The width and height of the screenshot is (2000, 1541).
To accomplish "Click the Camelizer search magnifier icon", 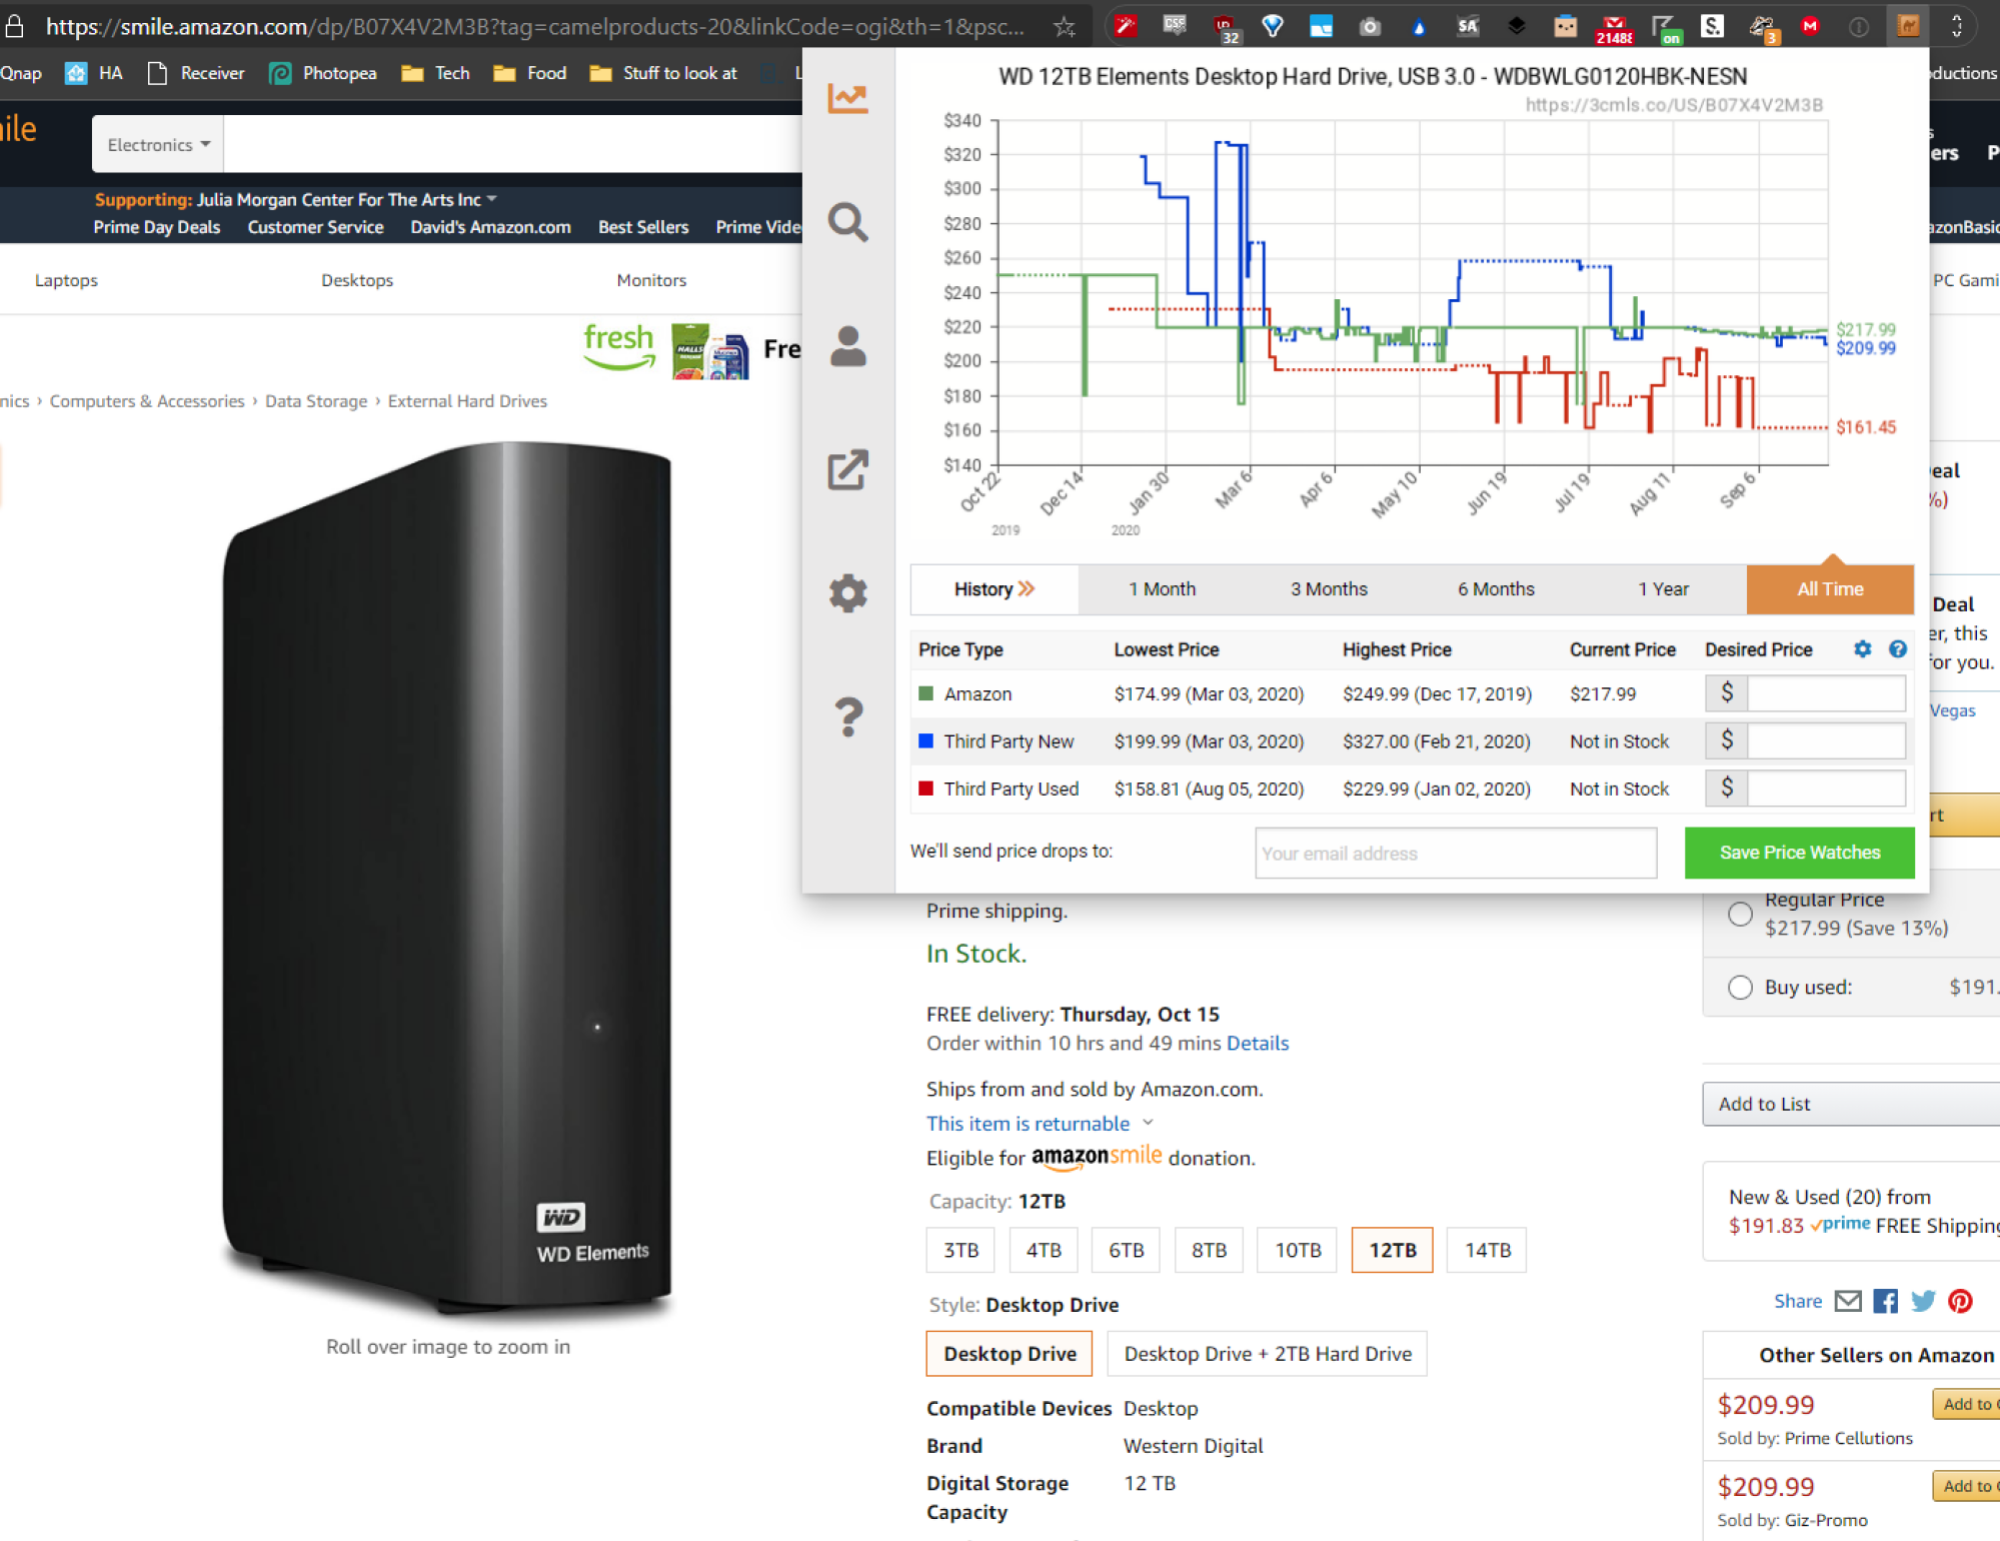I will [x=847, y=222].
